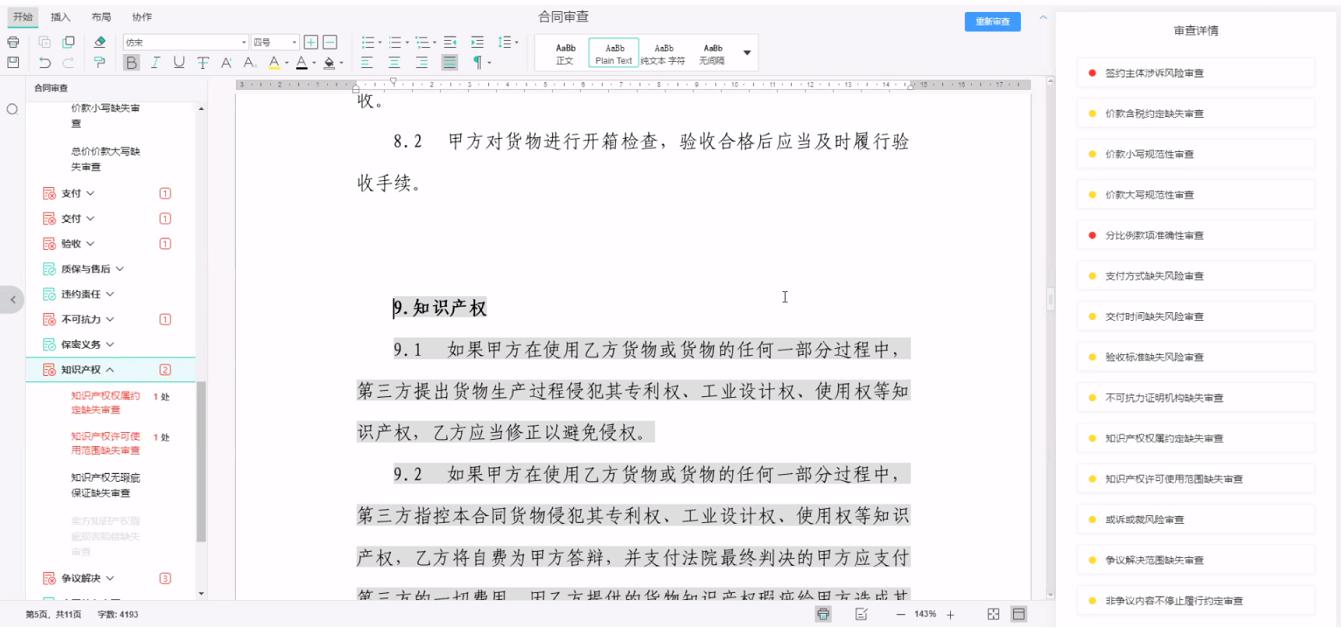Click the print icon in the toolbar
Image resolution: width=1341 pixels, height=628 pixels.
(13, 42)
